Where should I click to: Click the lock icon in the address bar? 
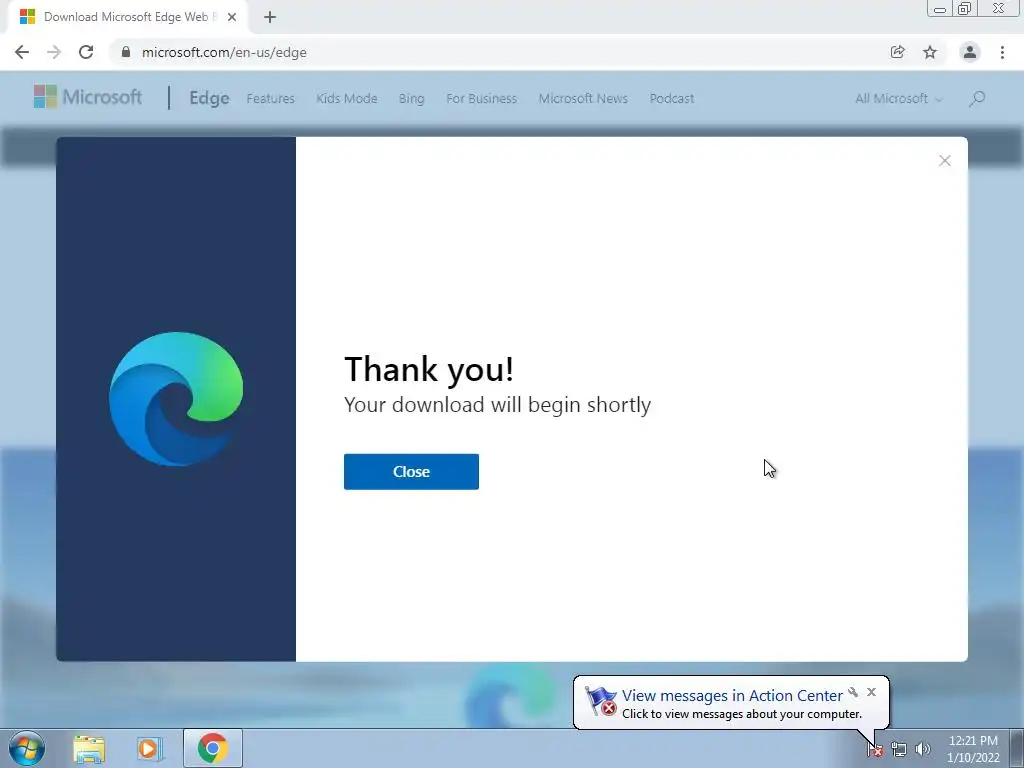point(126,52)
